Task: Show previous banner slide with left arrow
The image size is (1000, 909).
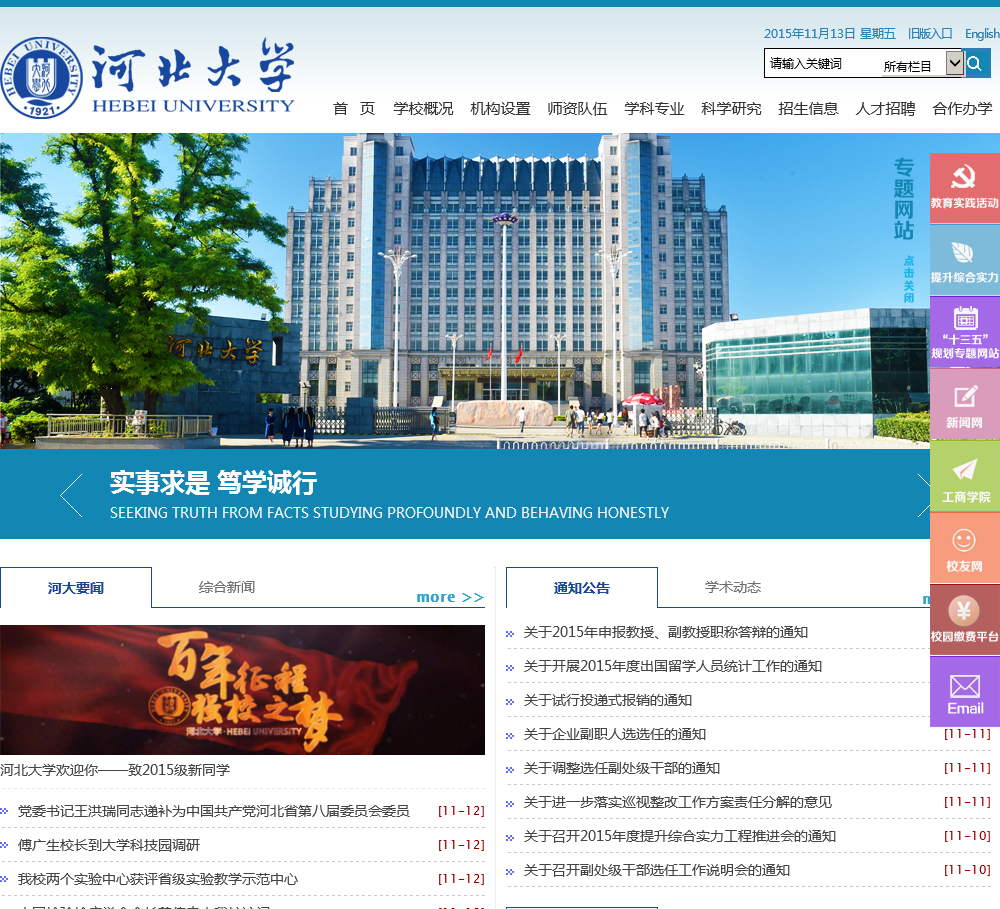Action: pyautogui.click(x=71, y=496)
